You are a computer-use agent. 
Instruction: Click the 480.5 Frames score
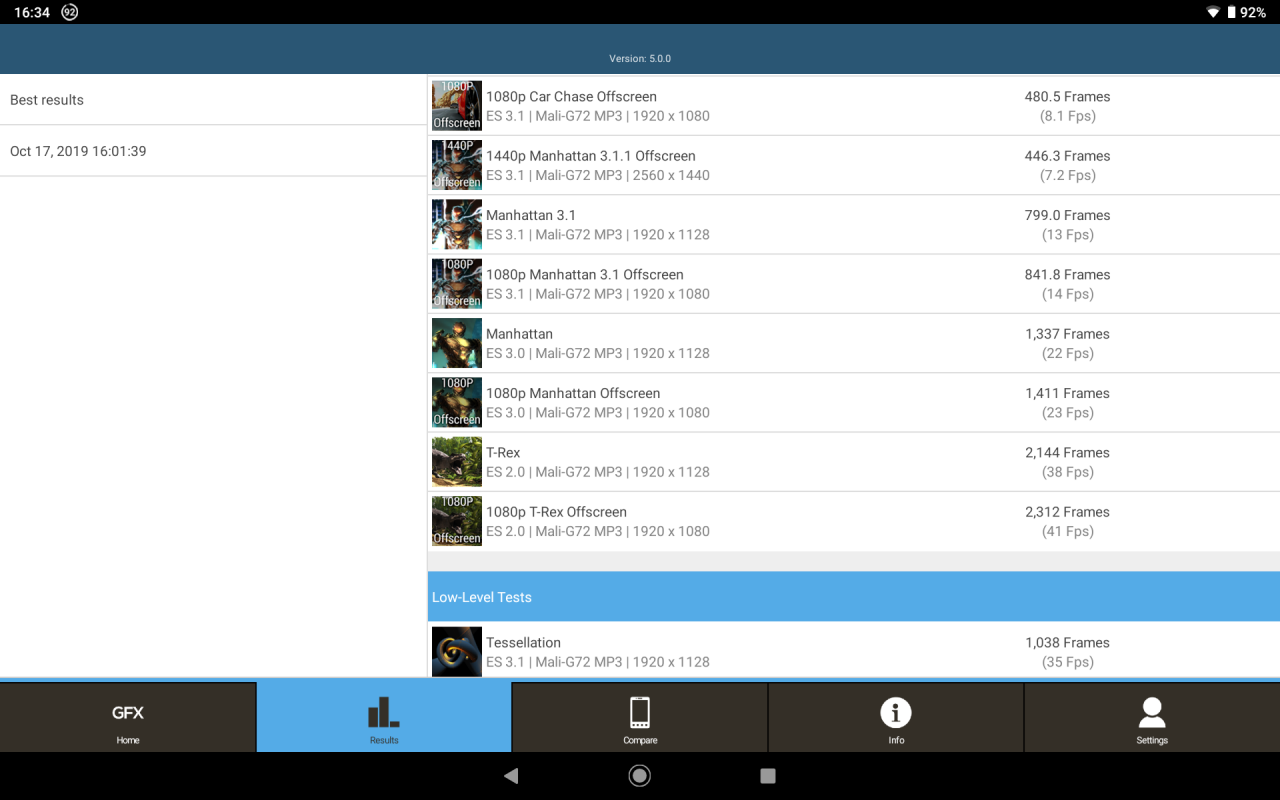[x=1067, y=97]
